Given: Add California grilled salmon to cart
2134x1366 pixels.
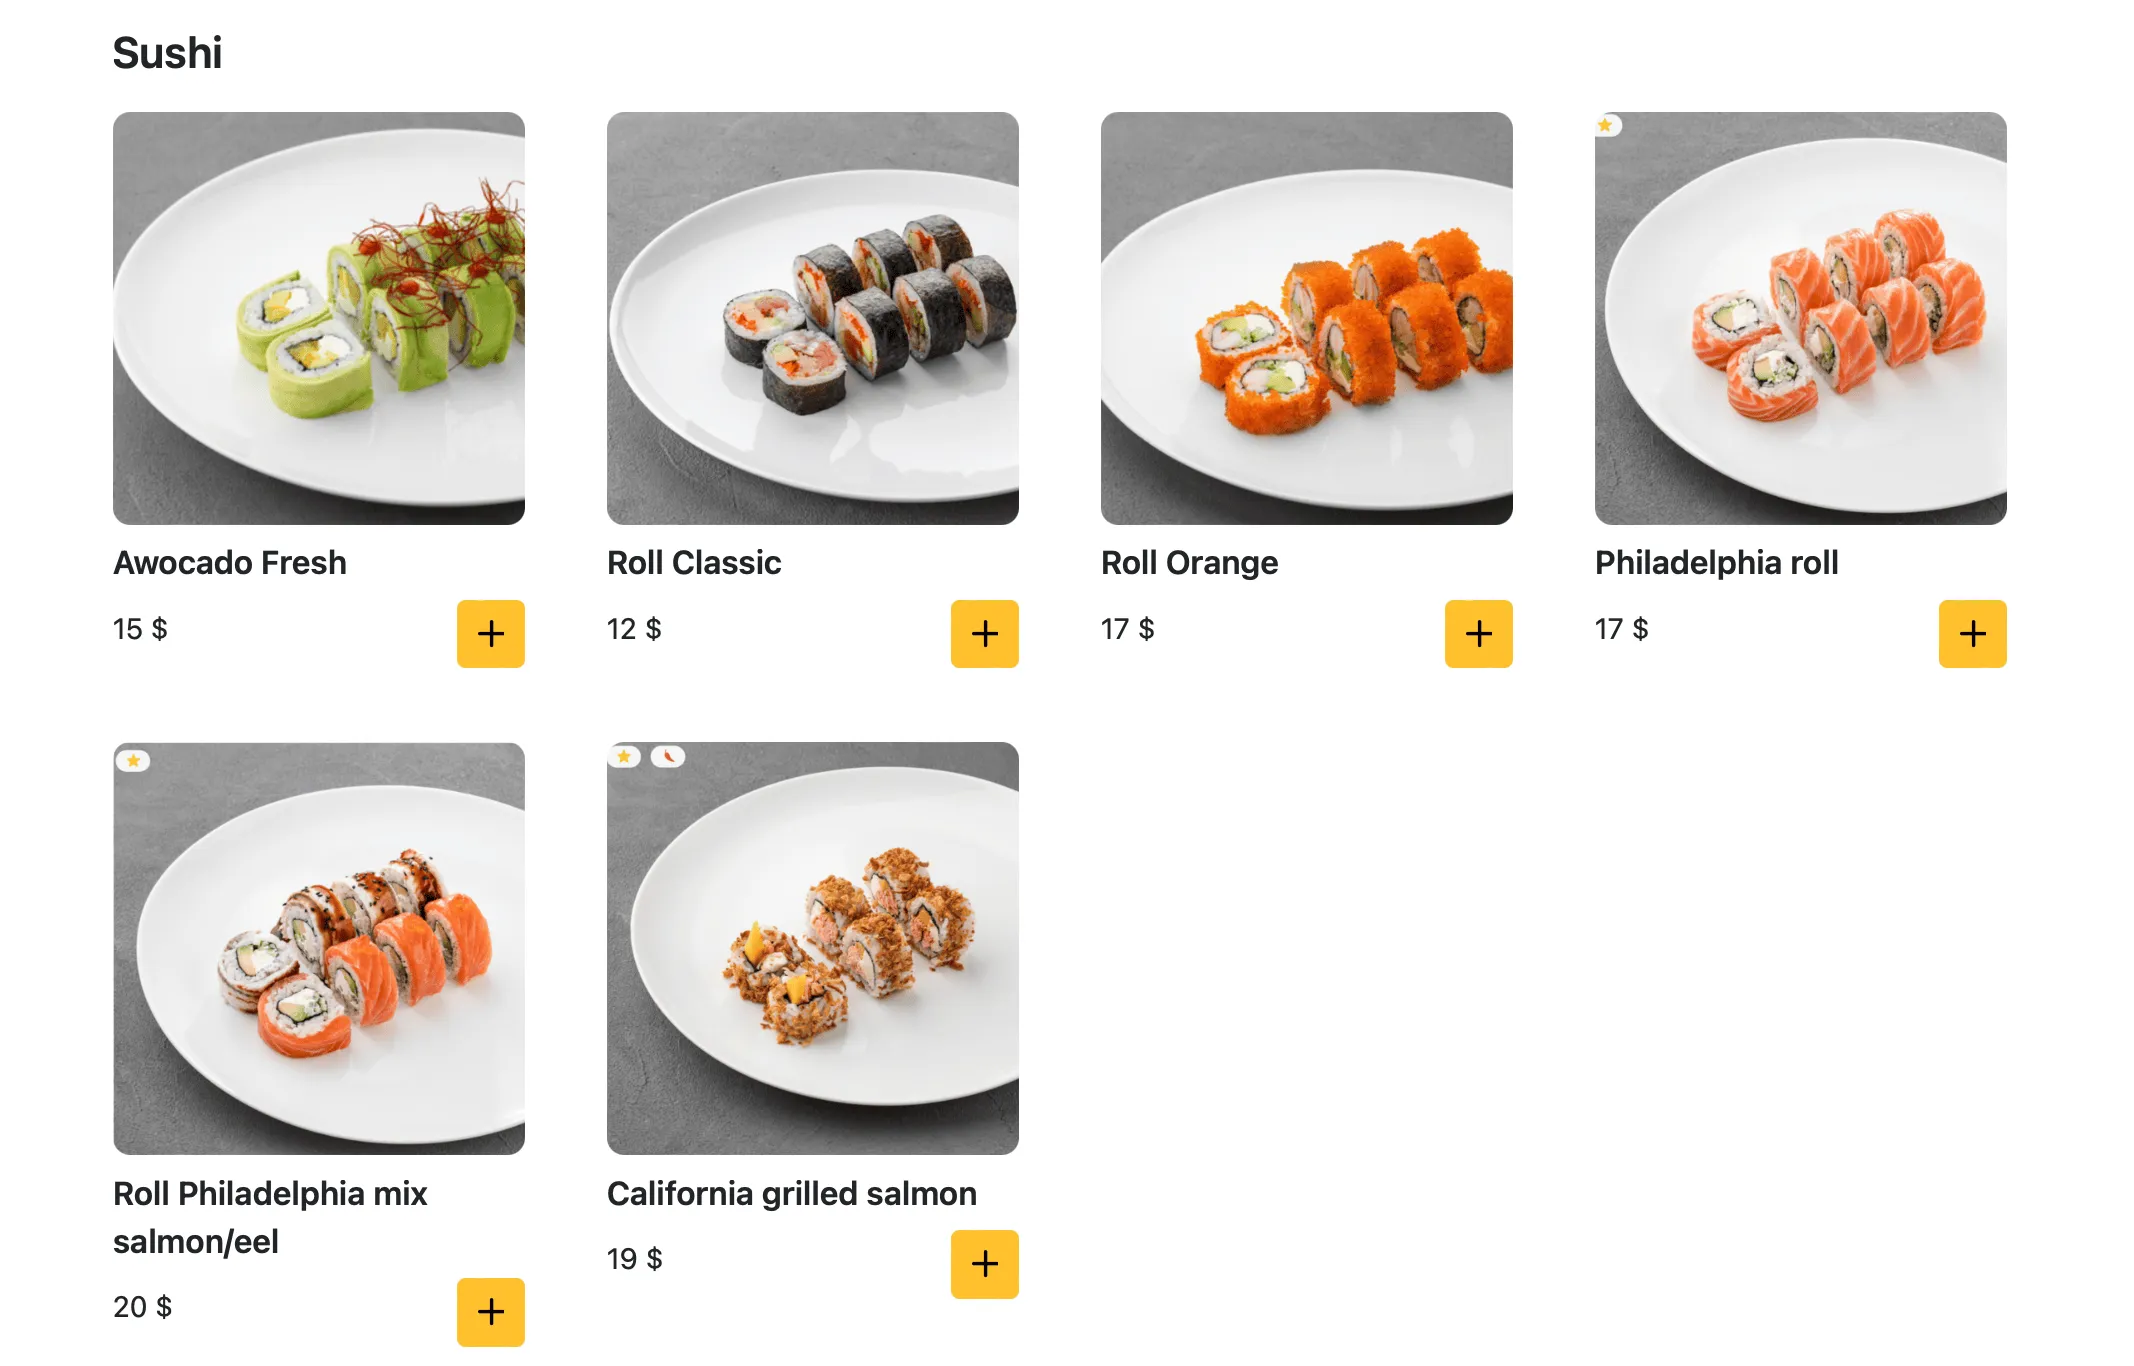Looking at the screenshot, I should click(984, 1263).
